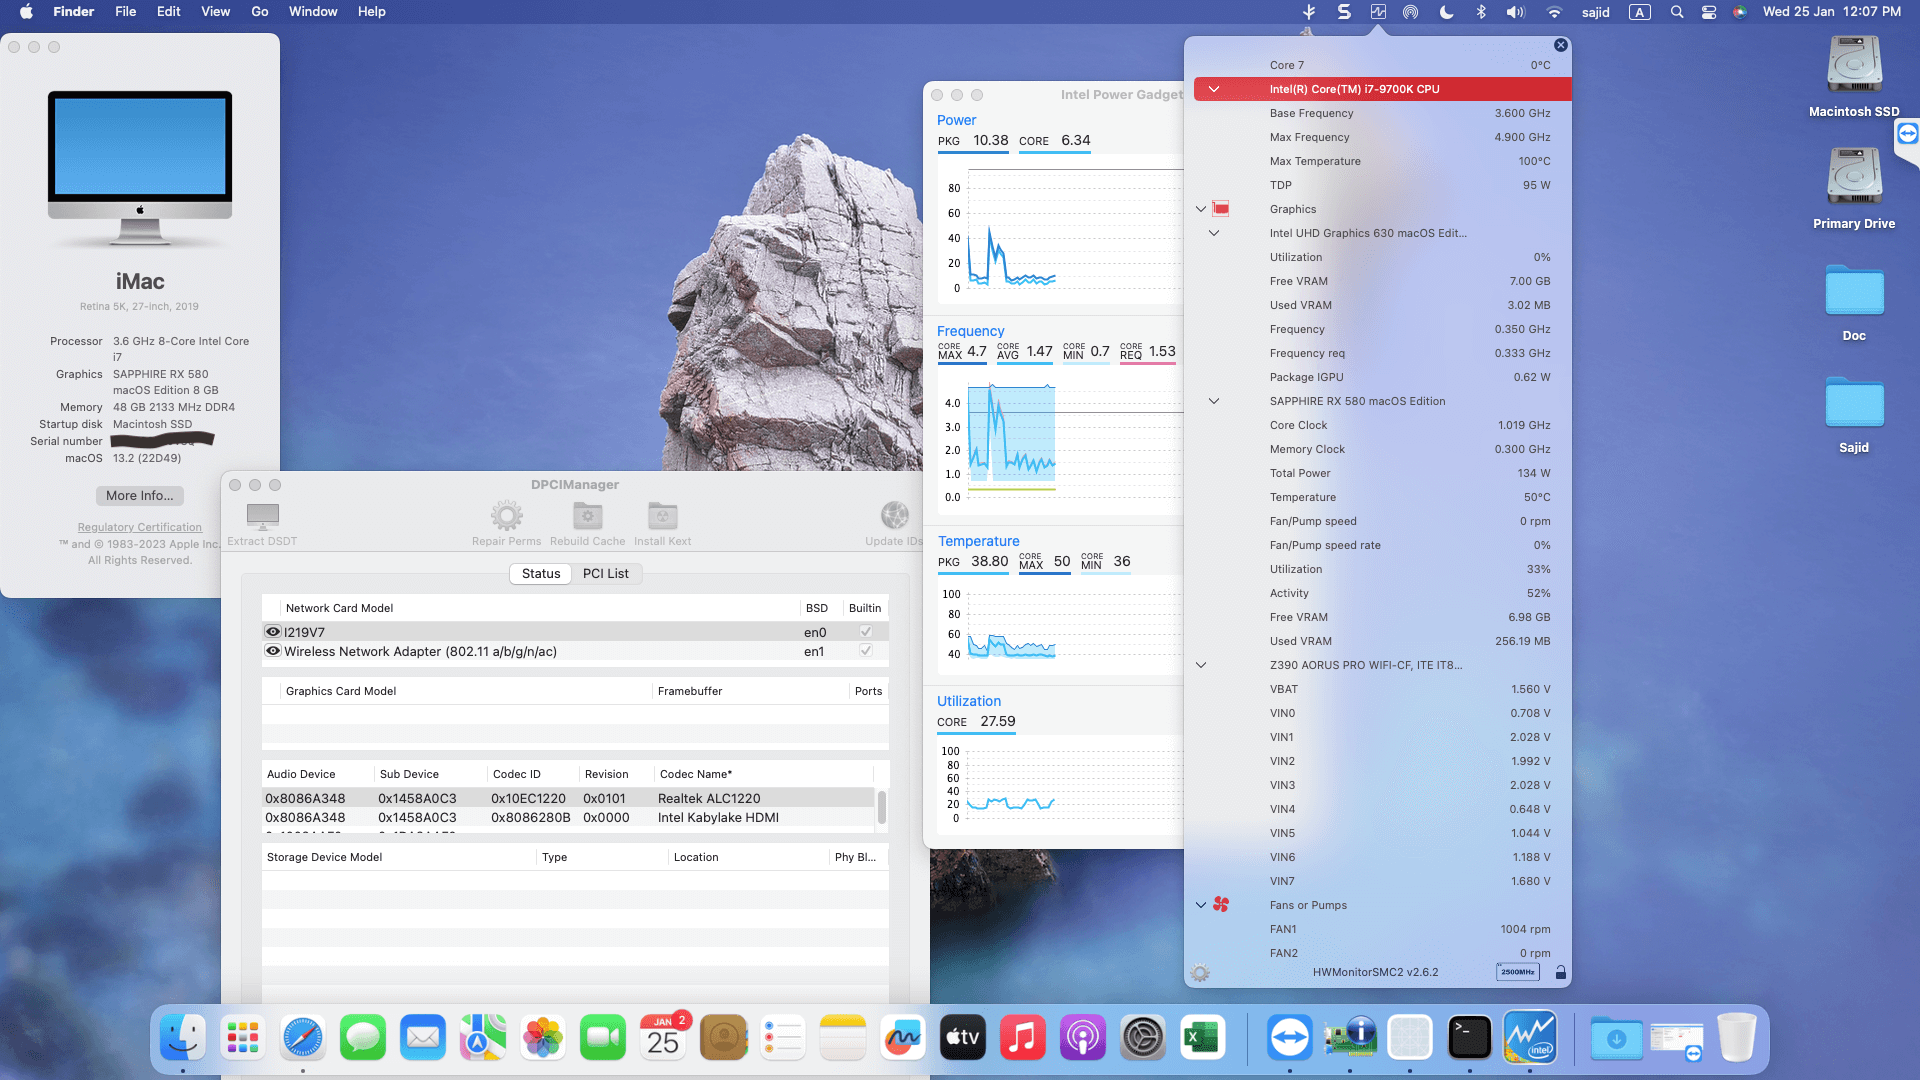Click eye icon beside Wireless Network Adapter
This screenshot has width=1920, height=1080.
[272, 650]
